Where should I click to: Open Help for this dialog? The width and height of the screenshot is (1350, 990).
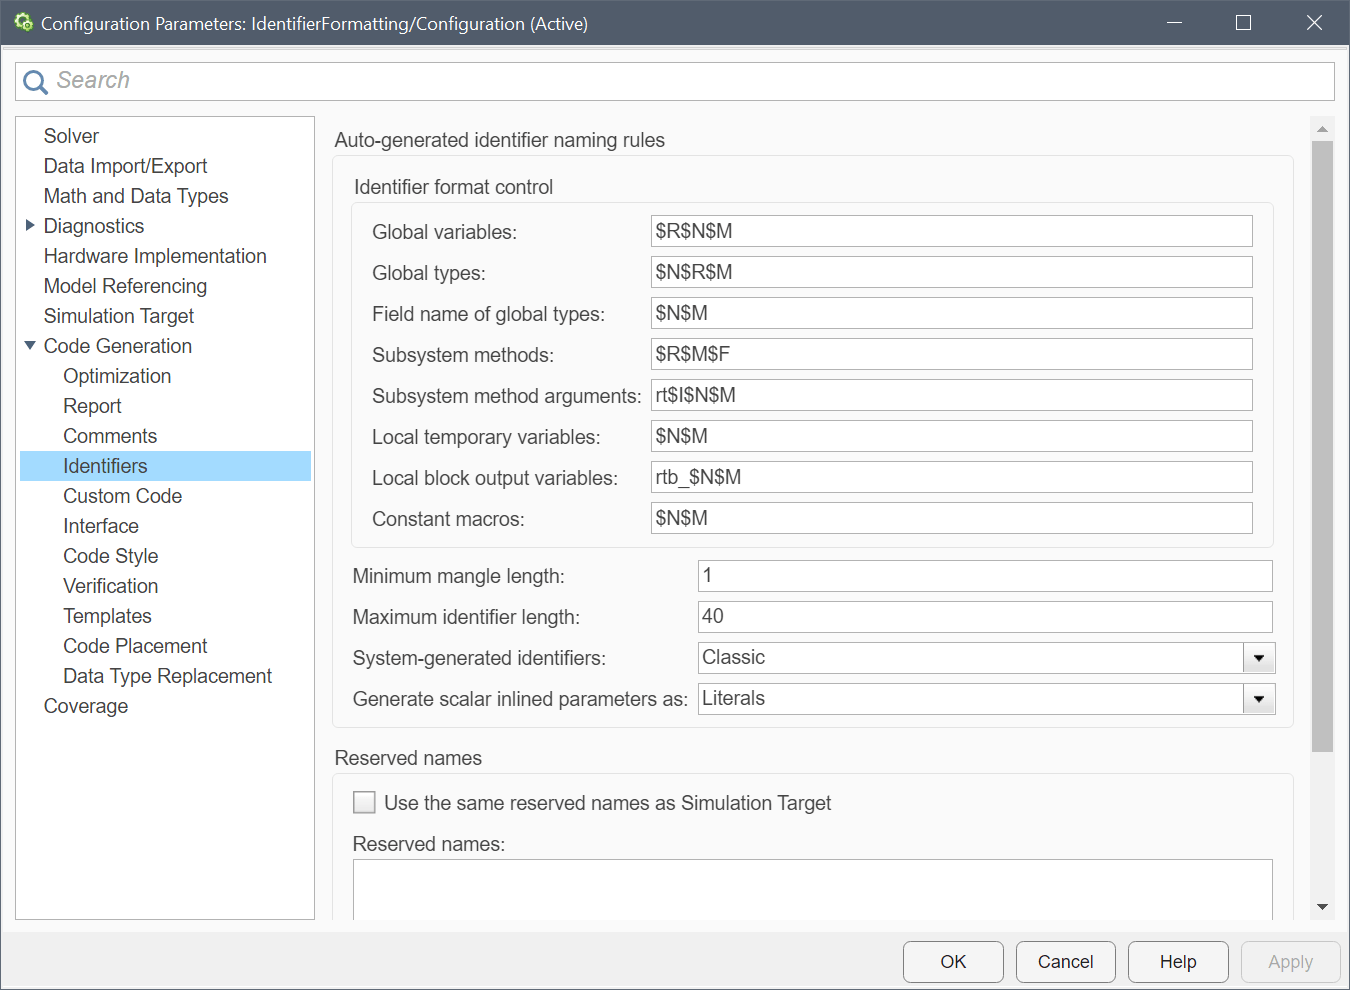(1177, 962)
